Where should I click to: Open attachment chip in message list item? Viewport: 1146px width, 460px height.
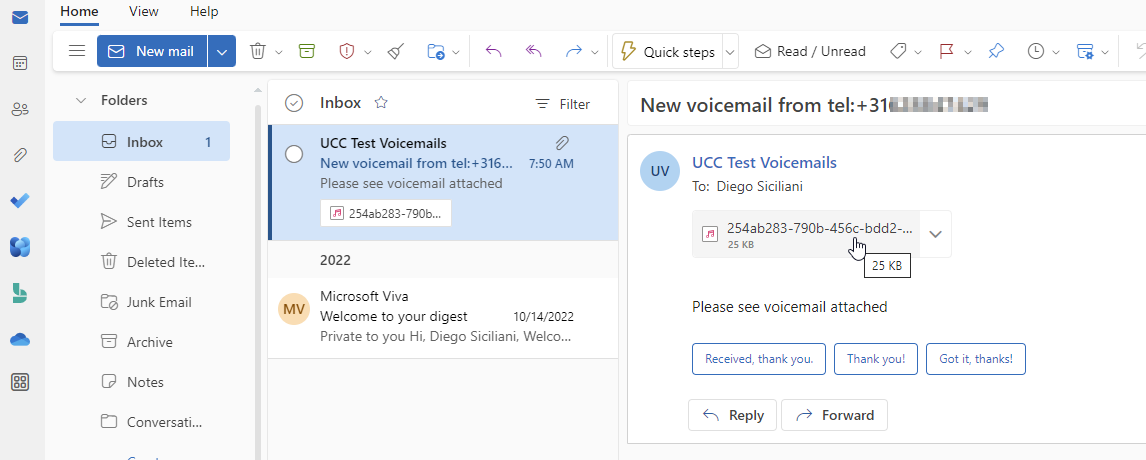(x=386, y=214)
